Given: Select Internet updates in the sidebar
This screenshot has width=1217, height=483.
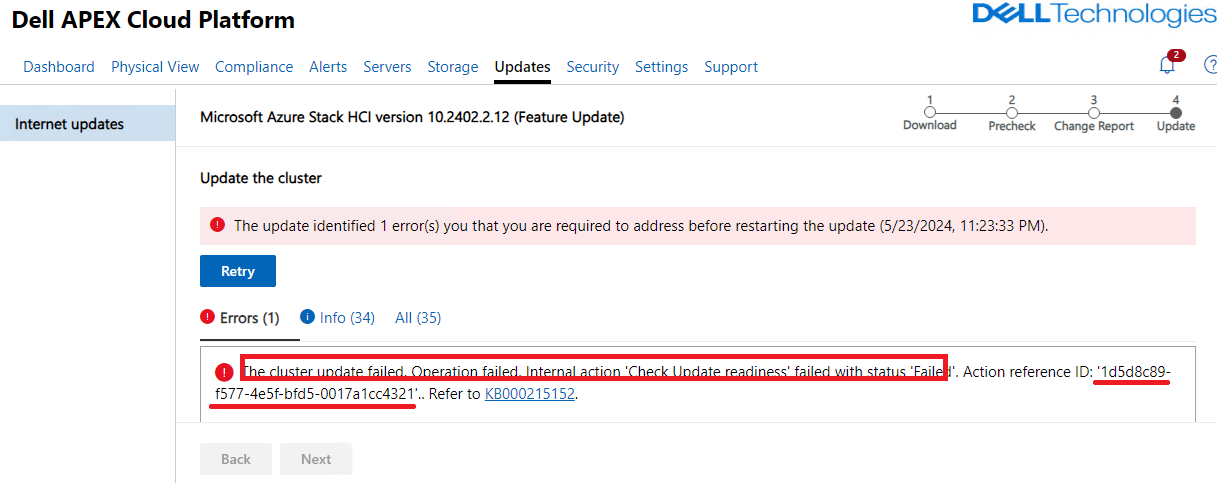Looking at the screenshot, I should tap(70, 124).
